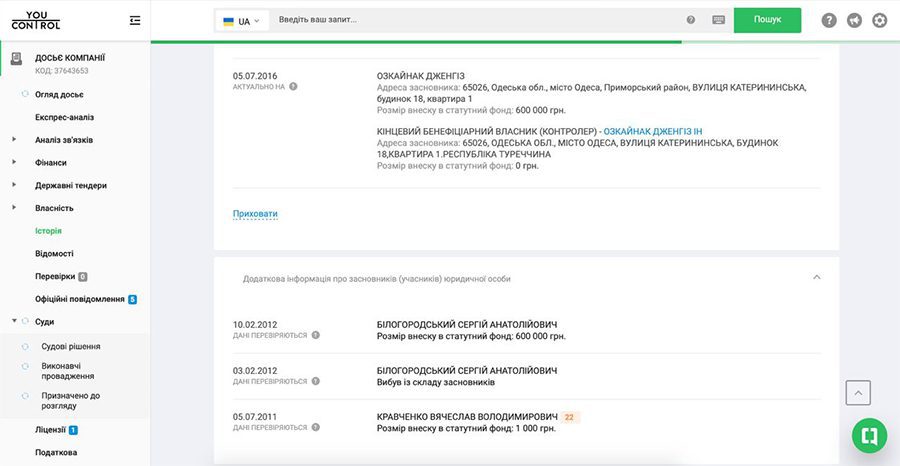The height and width of the screenshot is (466, 900).
Task: Click the green Пошук button
Action: (x=767, y=20)
